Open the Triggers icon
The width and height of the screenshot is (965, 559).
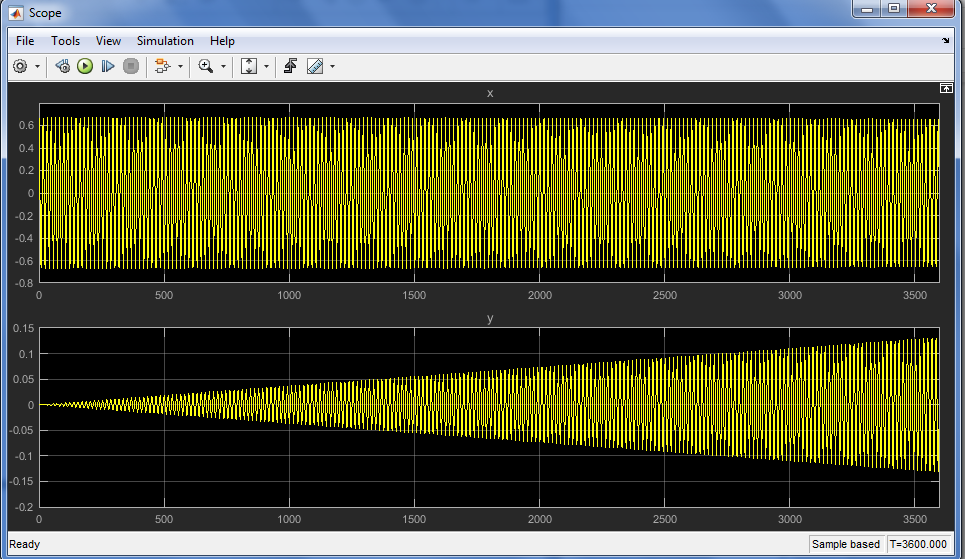(x=290, y=66)
